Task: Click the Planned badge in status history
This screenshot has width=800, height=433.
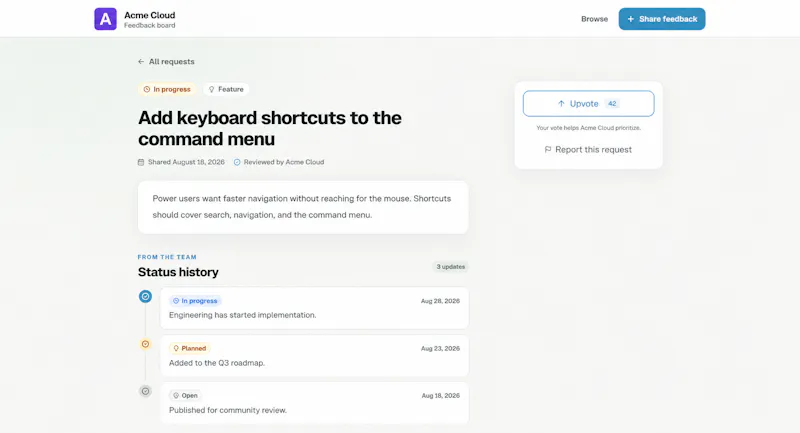Action: click(189, 348)
